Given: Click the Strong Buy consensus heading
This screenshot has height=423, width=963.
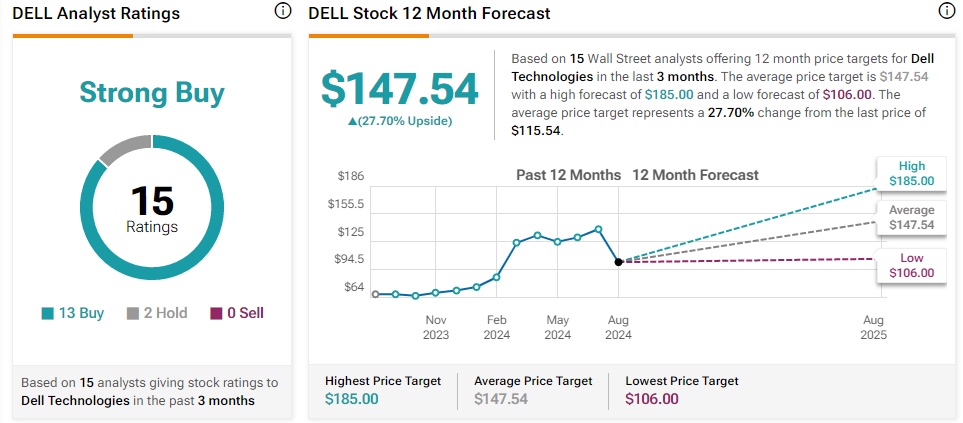Looking at the screenshot, I should click(152, 94).
